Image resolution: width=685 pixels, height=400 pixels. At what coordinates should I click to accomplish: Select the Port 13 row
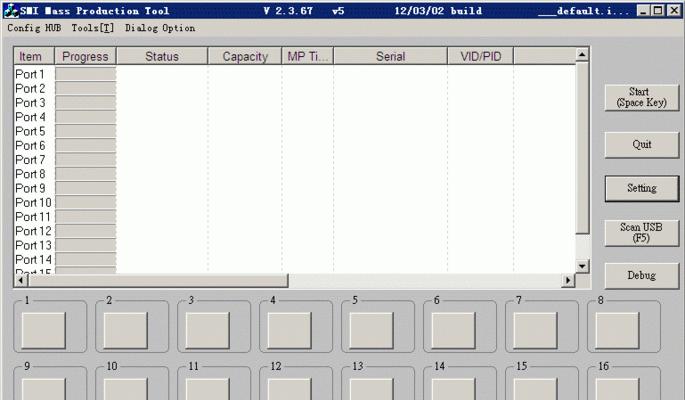[x=295, y=245]
